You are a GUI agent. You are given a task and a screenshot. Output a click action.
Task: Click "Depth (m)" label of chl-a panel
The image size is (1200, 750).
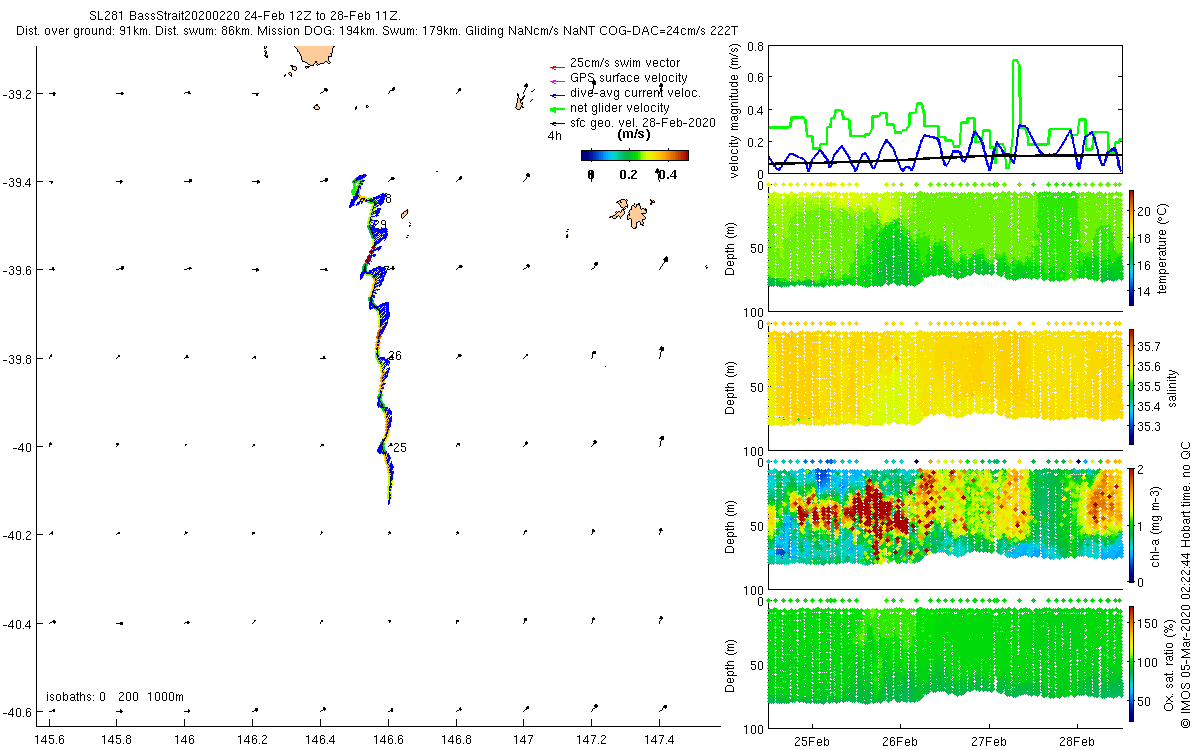731,525
